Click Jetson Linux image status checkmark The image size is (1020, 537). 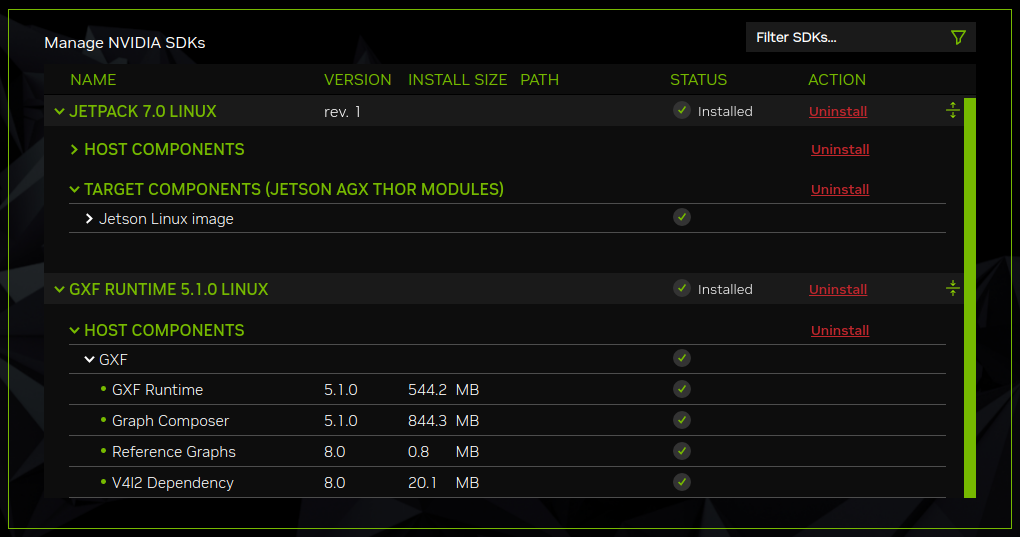[682, 217]
